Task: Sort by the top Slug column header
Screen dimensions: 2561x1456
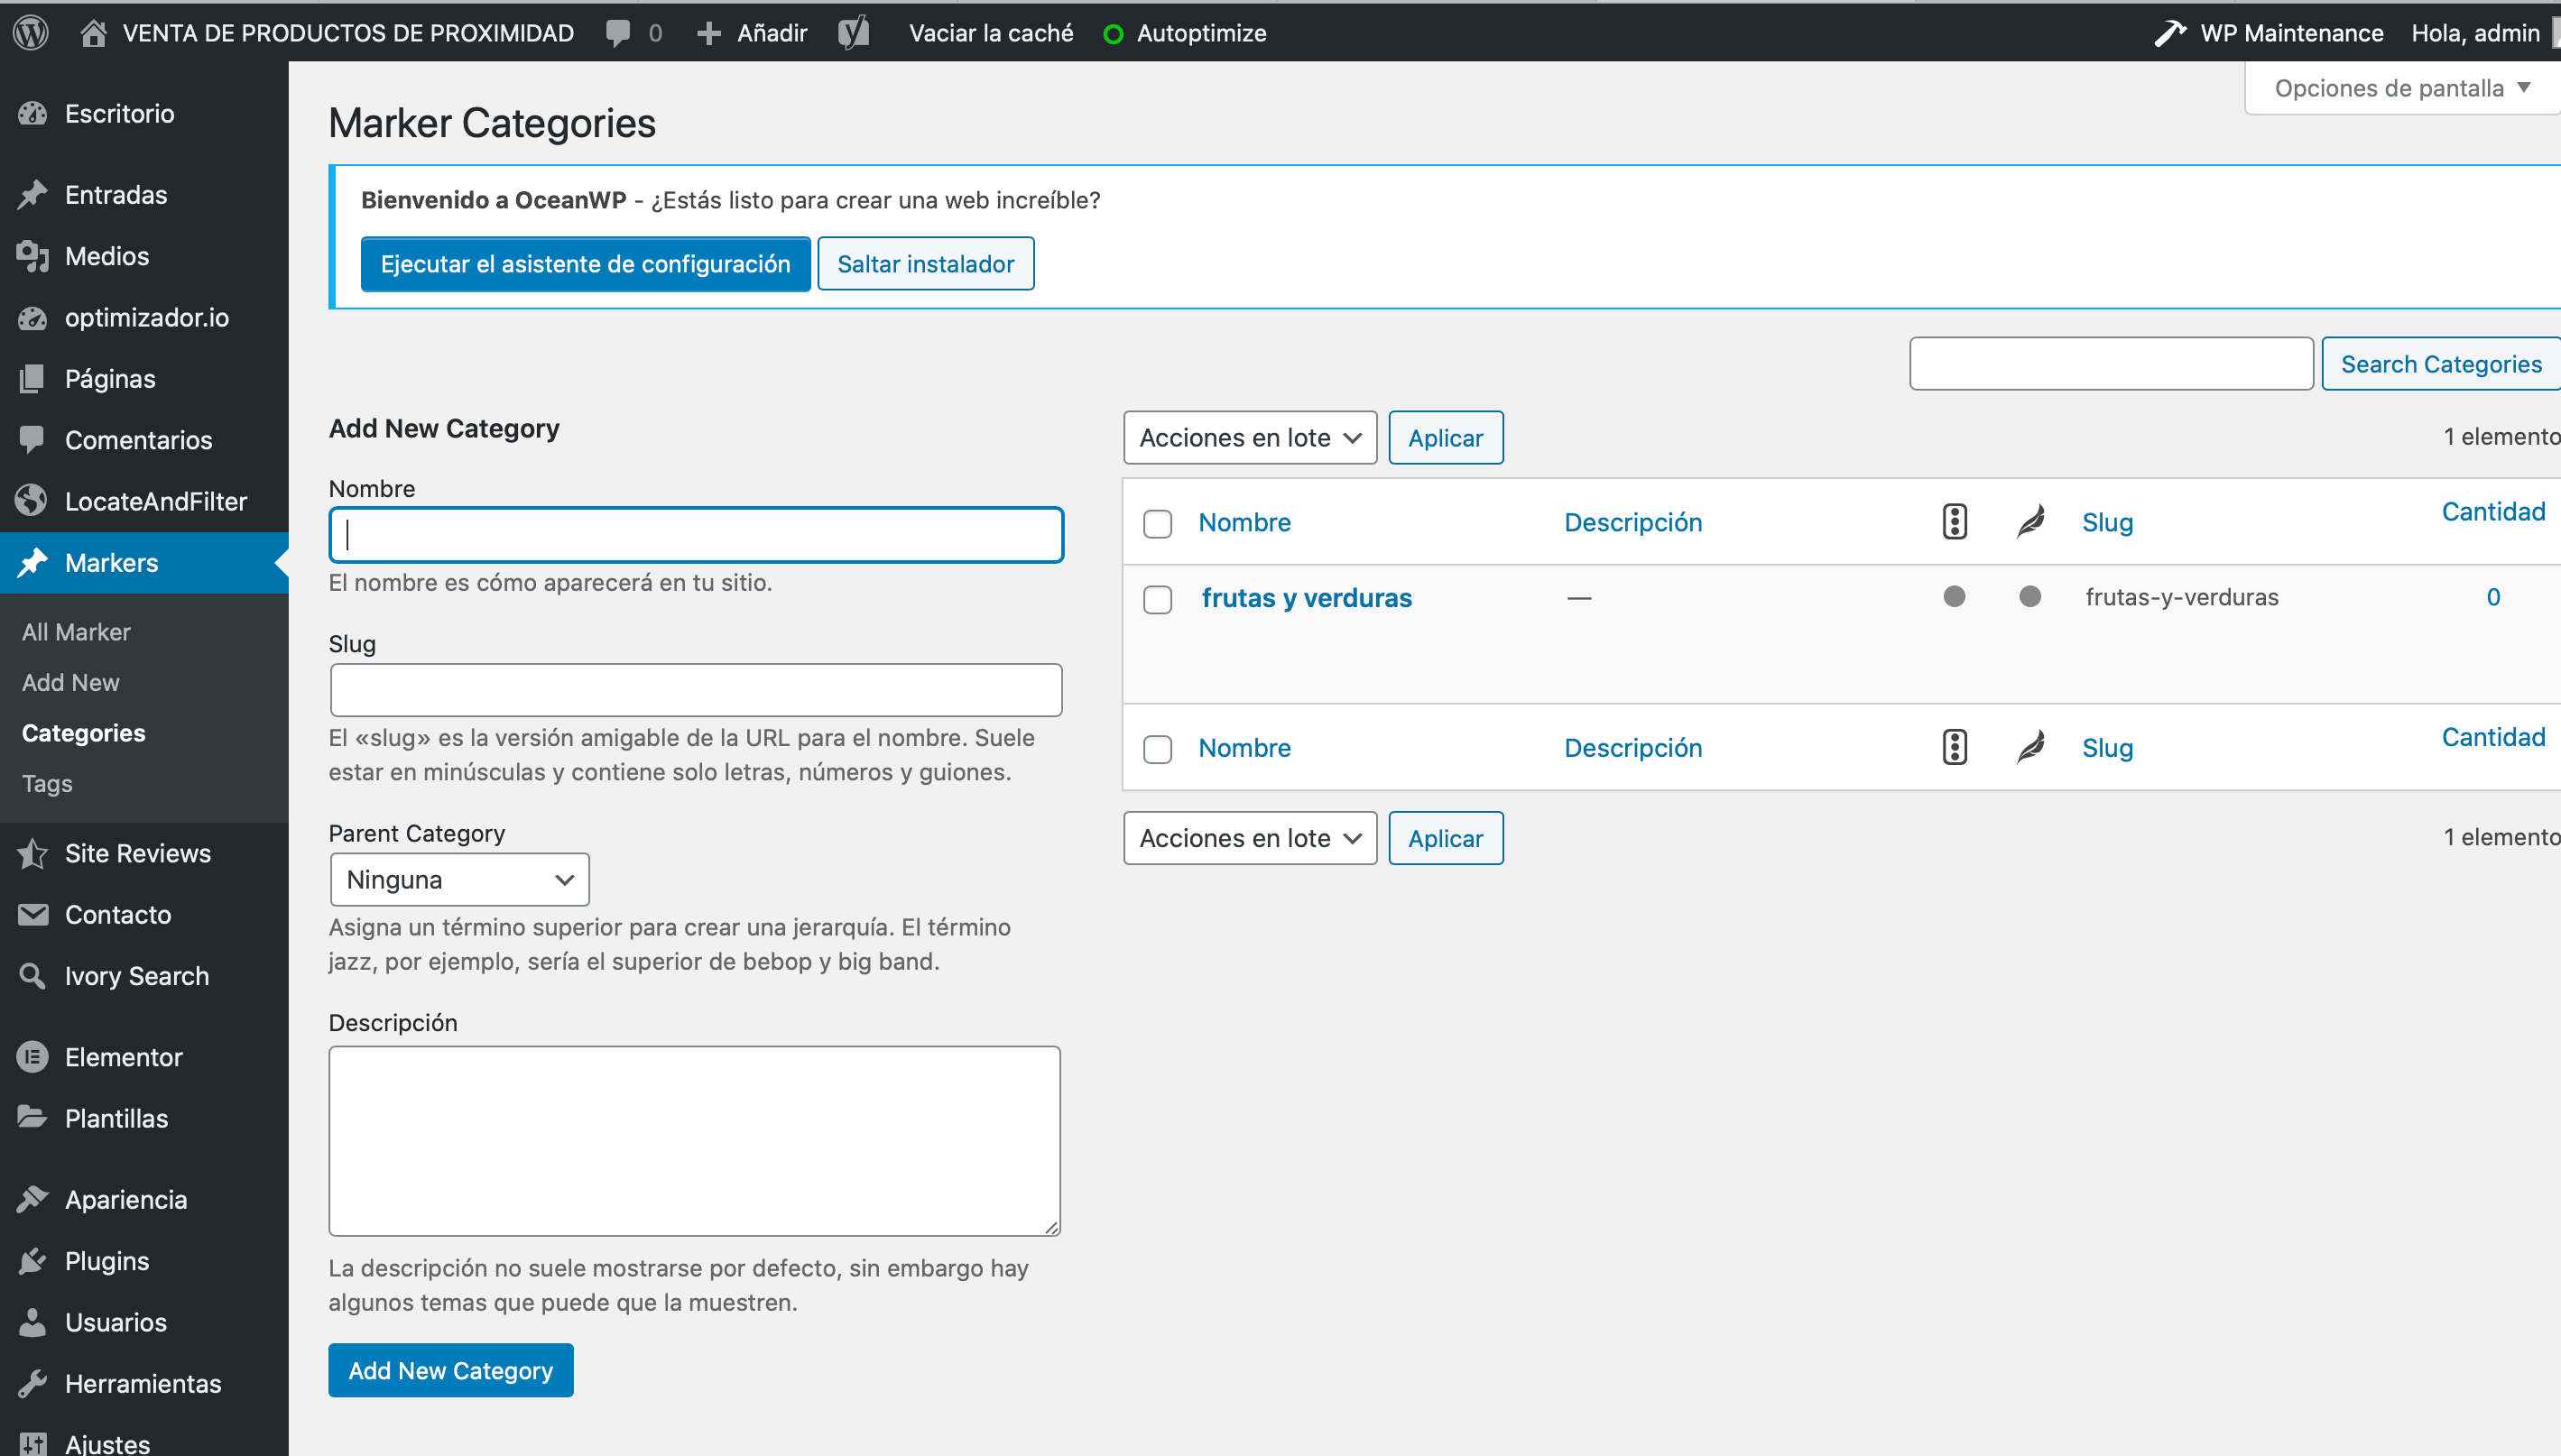Action: coord(2107,522)
